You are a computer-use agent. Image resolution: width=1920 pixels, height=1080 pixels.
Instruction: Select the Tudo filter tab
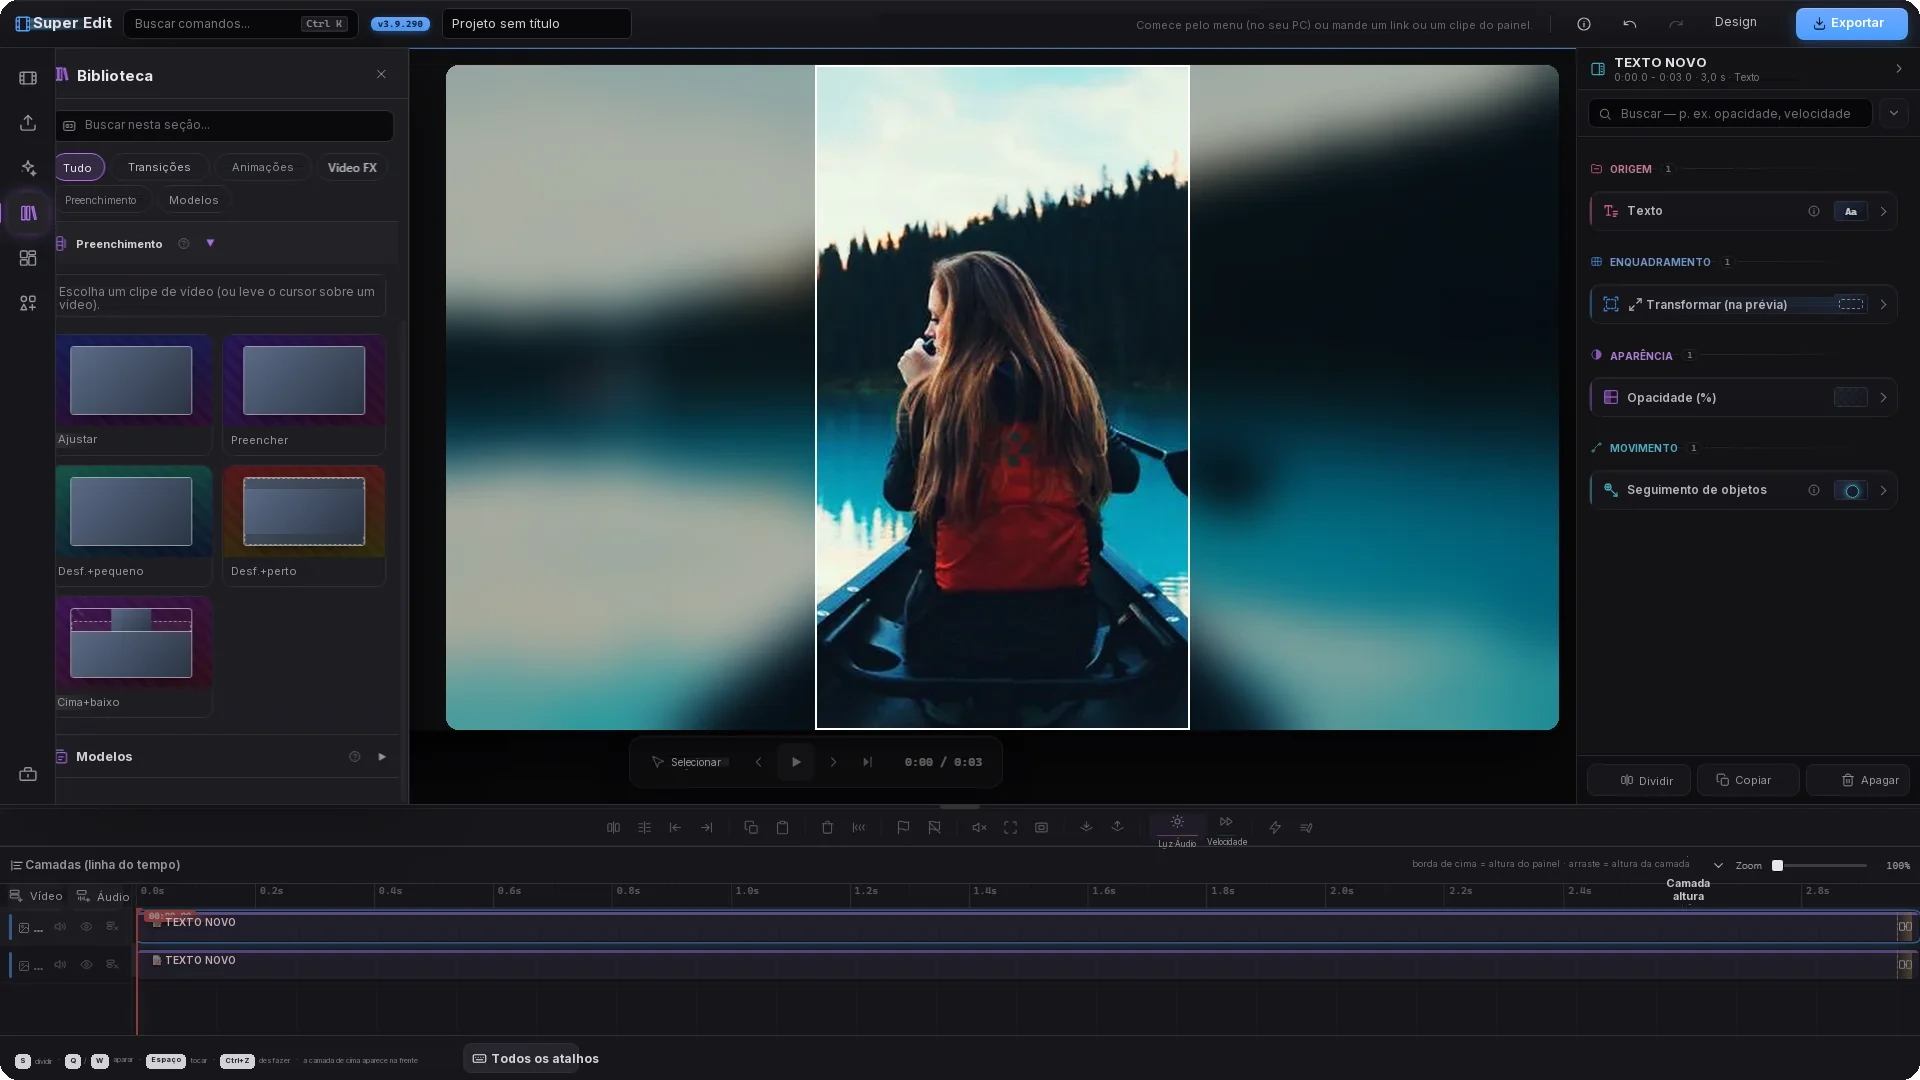[78, 168]
